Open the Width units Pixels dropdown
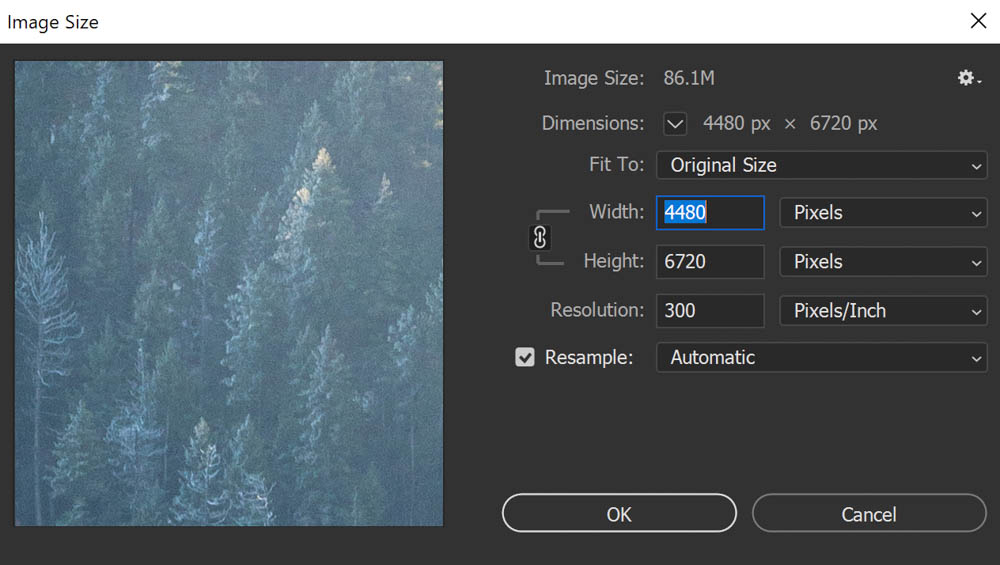Screen dimensions: 1000x565 point(883,213)
